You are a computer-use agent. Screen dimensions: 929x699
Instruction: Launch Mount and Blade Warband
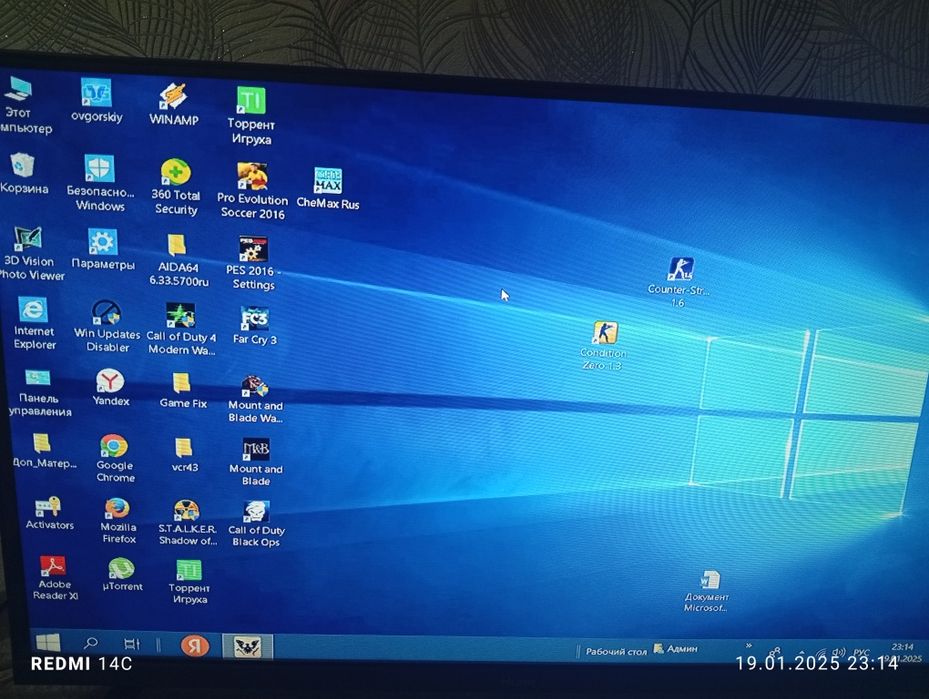coord(255,399)
